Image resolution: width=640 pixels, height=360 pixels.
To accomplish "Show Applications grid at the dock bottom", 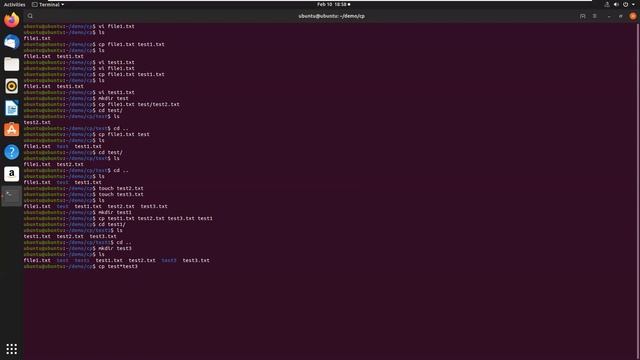I will (11, 349).
